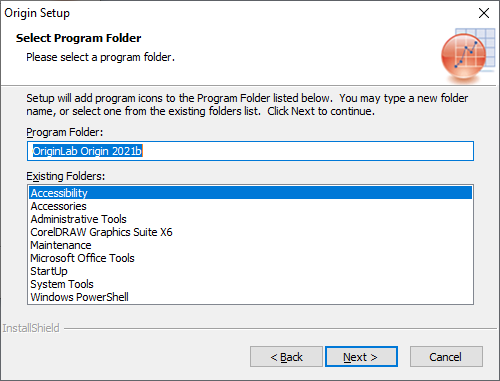Click into the Program Folder text field
The image size is (500, 381).
pyautogui.click(x=250, y=151)
